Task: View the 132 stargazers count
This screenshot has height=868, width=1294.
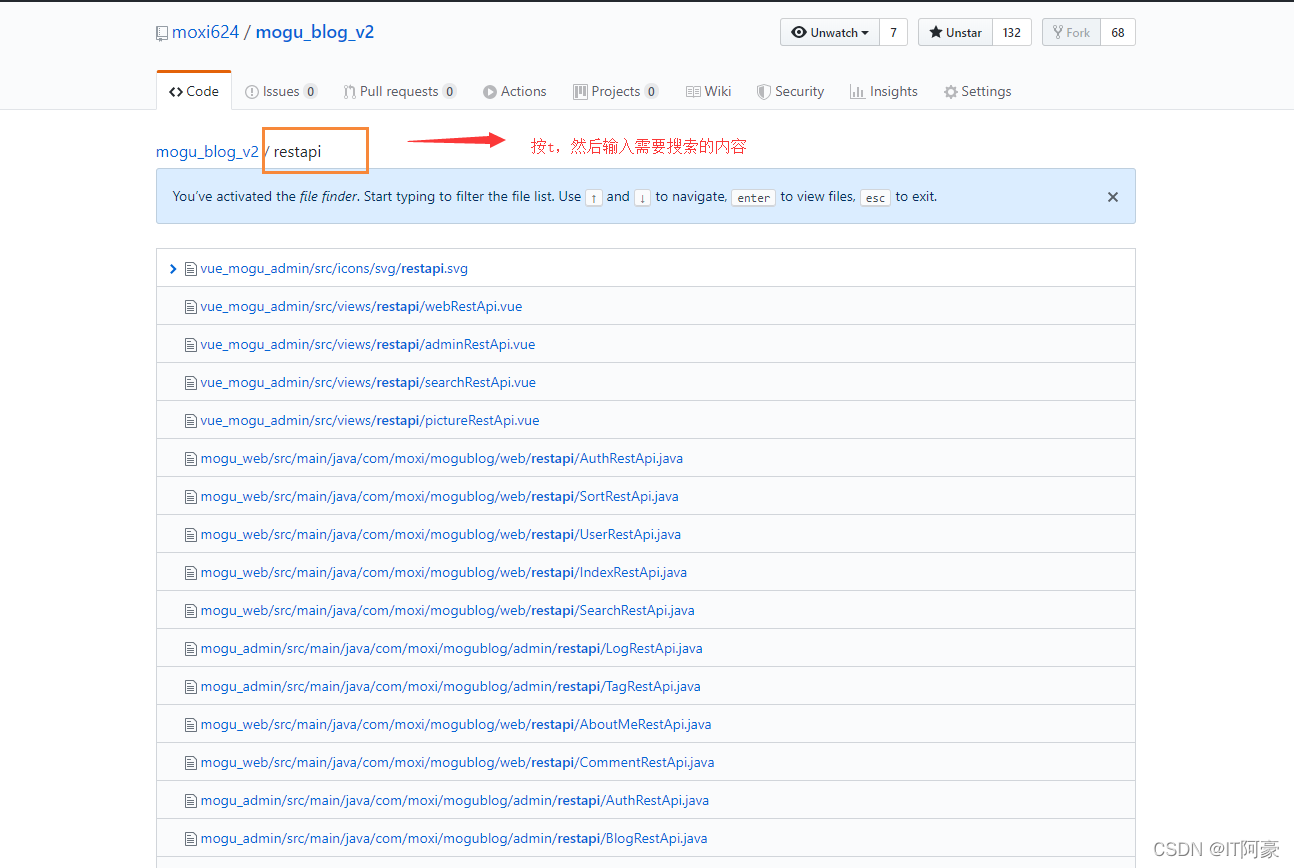Action: [x=1012, y=32]
